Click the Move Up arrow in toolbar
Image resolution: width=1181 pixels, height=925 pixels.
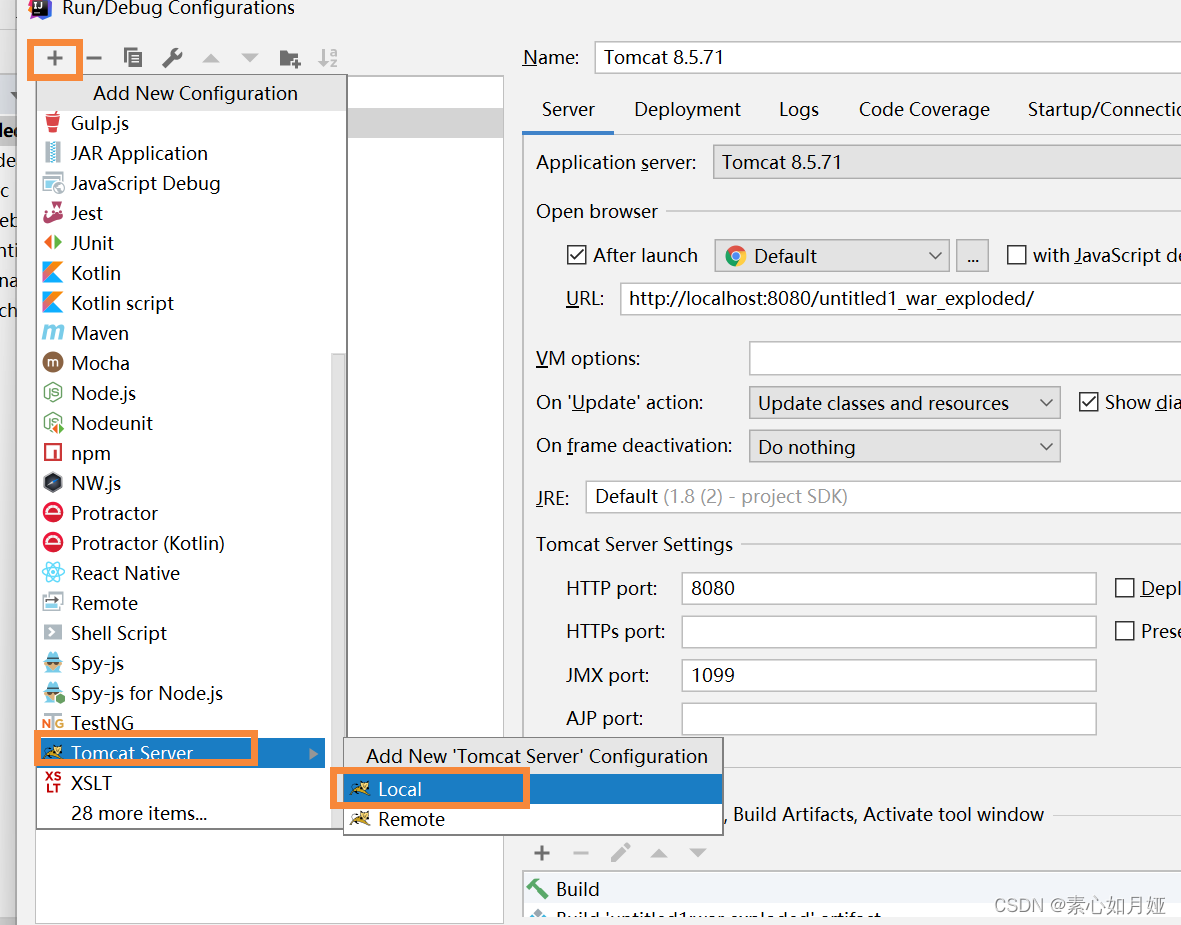click(x=211, y=58)
